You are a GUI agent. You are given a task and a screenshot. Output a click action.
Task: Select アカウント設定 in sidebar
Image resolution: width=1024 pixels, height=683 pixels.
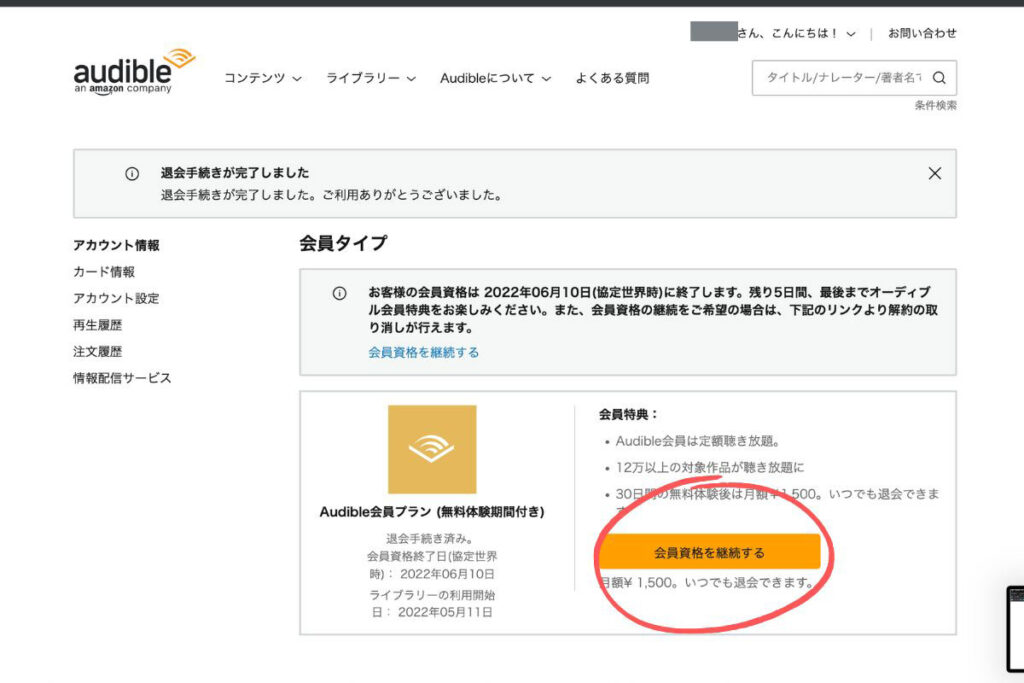(x=116, y=298)
